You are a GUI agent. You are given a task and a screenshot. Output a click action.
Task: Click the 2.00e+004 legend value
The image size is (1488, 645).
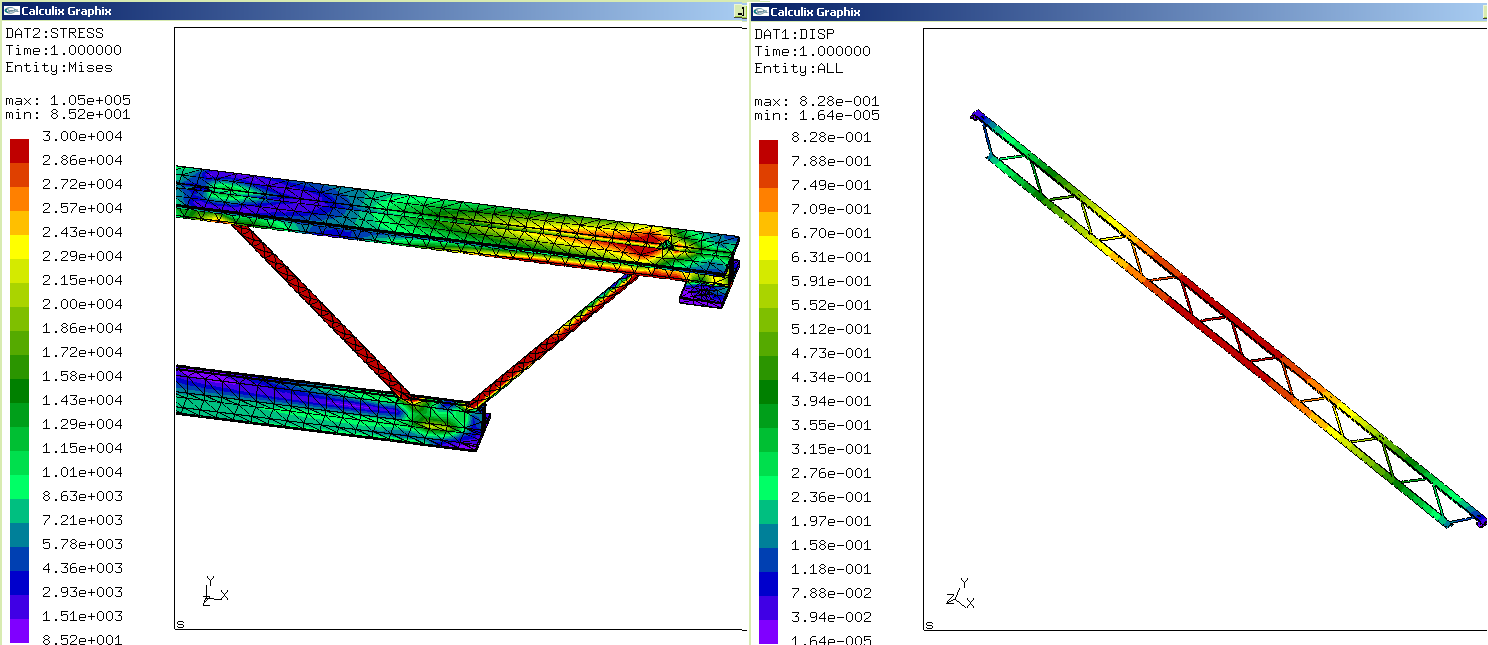point(81,304)
